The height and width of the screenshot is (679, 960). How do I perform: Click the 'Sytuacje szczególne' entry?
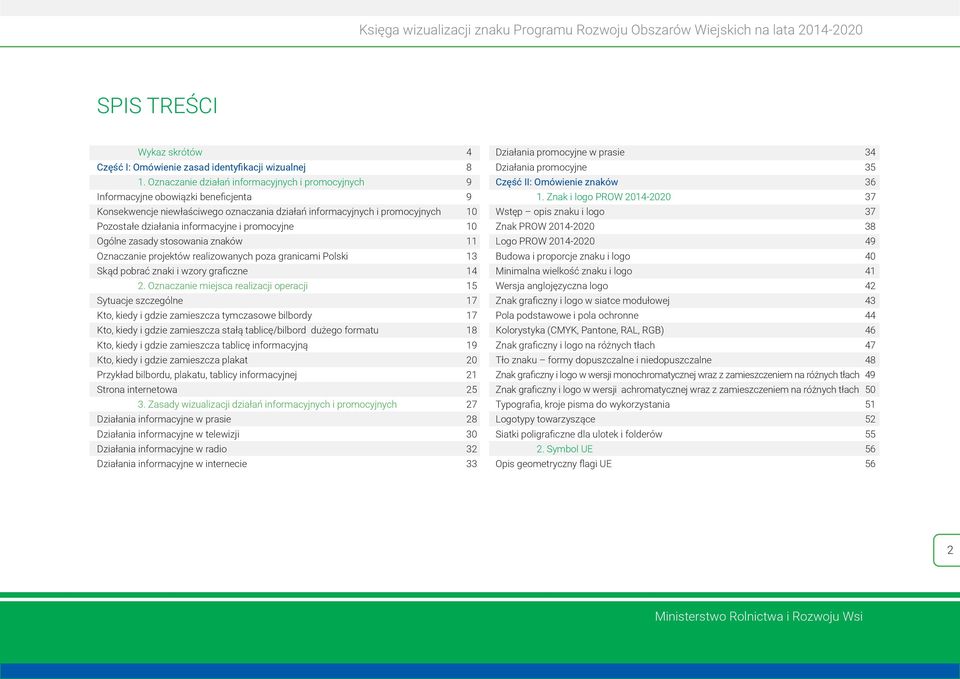coord(140,301)
